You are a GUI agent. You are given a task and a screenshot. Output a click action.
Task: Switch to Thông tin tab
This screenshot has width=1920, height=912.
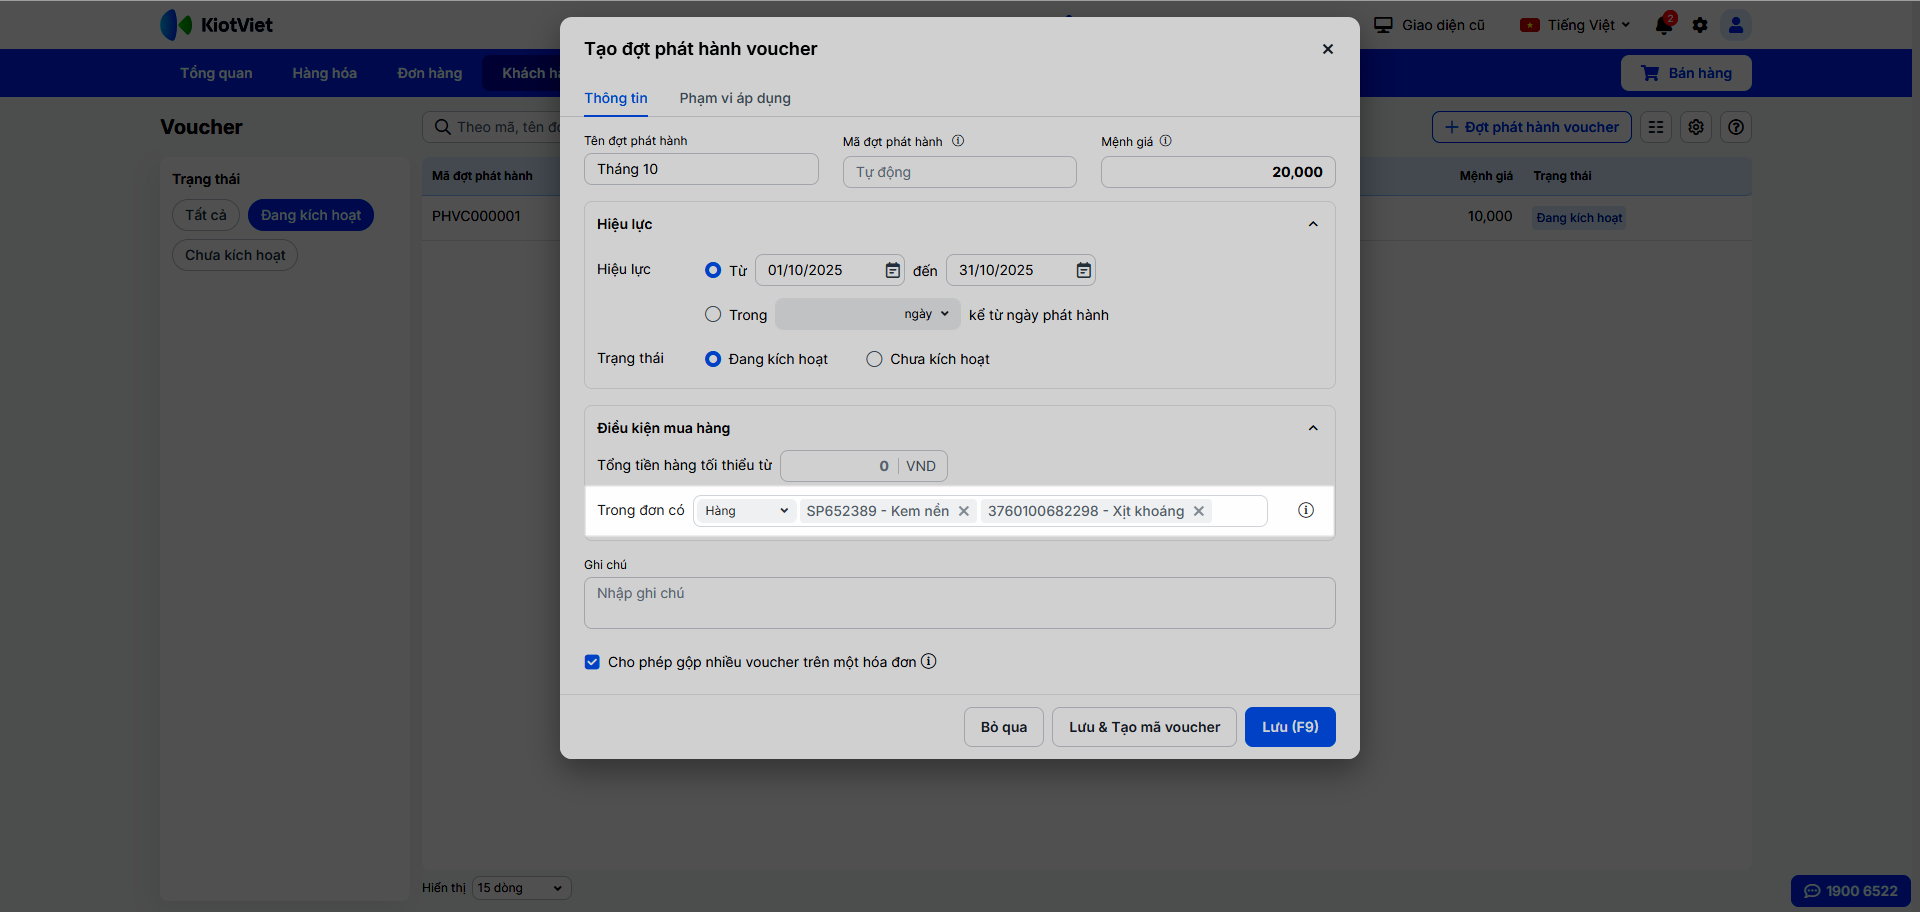pos(616,98)
